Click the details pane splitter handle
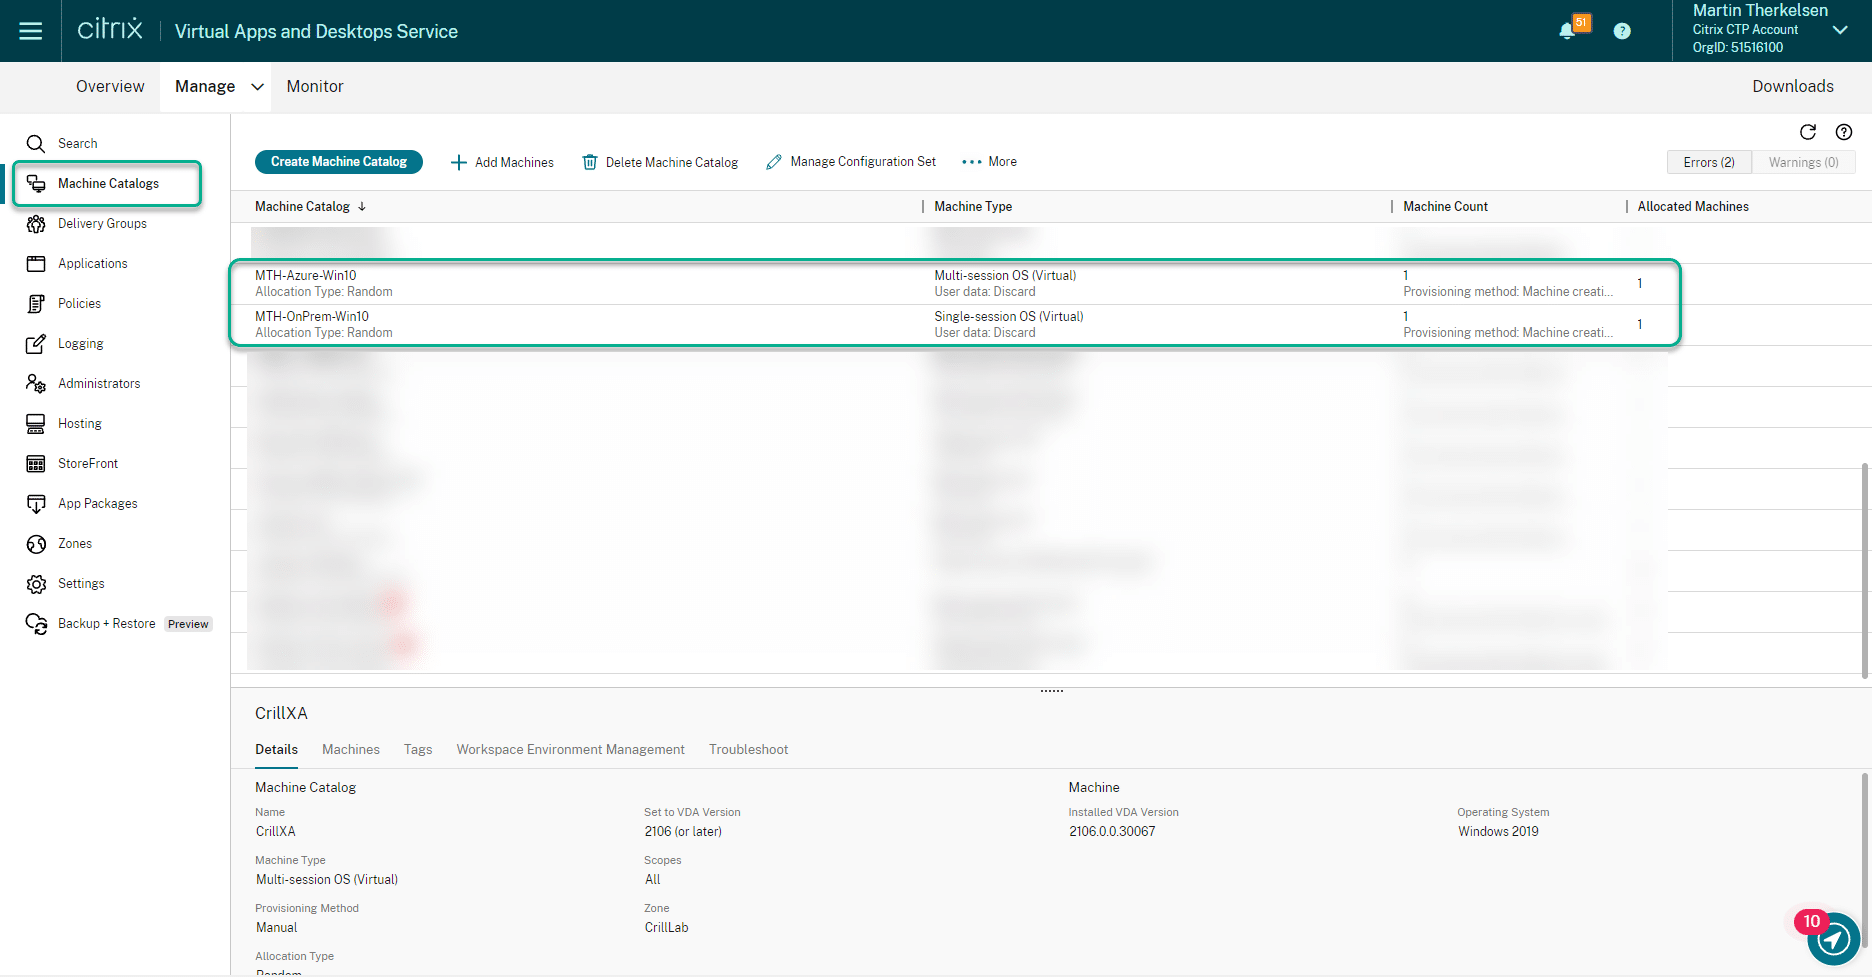The image size is (1872, 977). point(1052,691)
